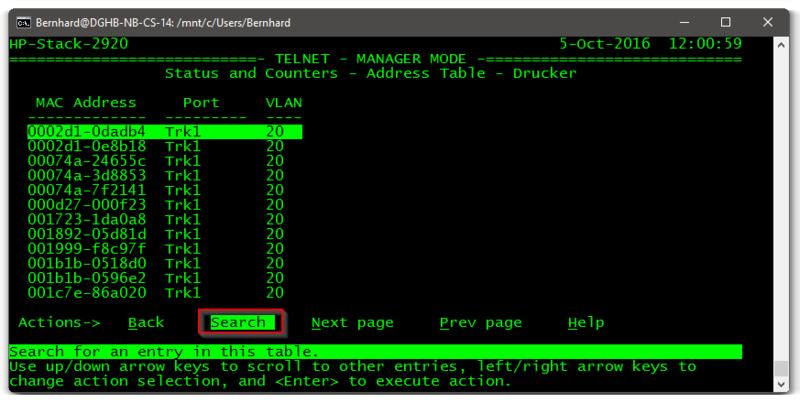Image resolution: width=800 pixels, height=403 pixels.
Task: Select MAC entry 0002d1-0dadb4
Action: [86, 131]
